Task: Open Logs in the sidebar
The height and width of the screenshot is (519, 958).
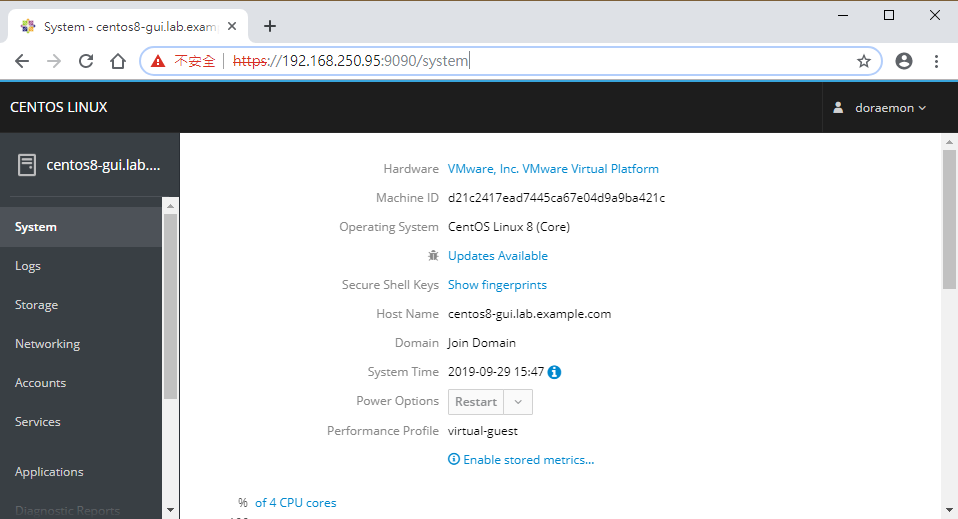Action: coord(81,266)
